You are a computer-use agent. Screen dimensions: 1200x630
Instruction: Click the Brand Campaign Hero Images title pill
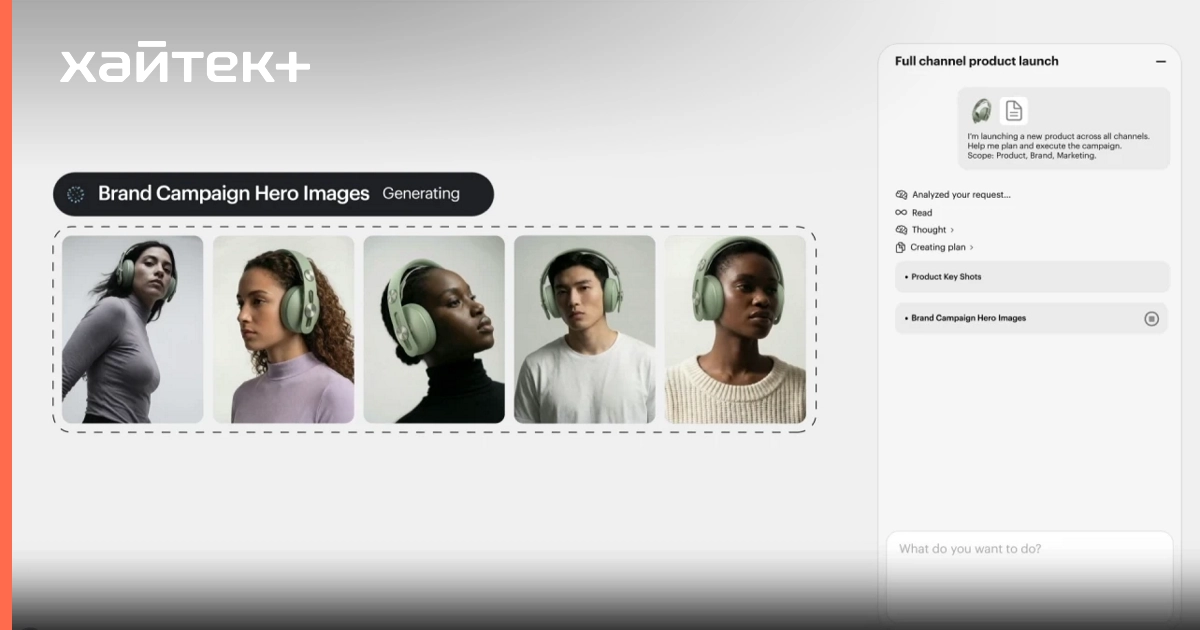tap(233, 194)
